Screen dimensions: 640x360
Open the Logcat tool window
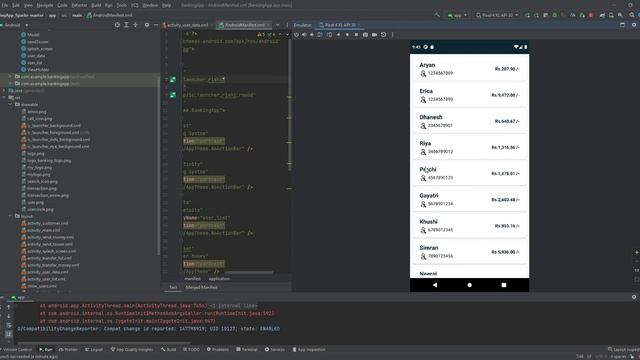click(x=94, y=349)
